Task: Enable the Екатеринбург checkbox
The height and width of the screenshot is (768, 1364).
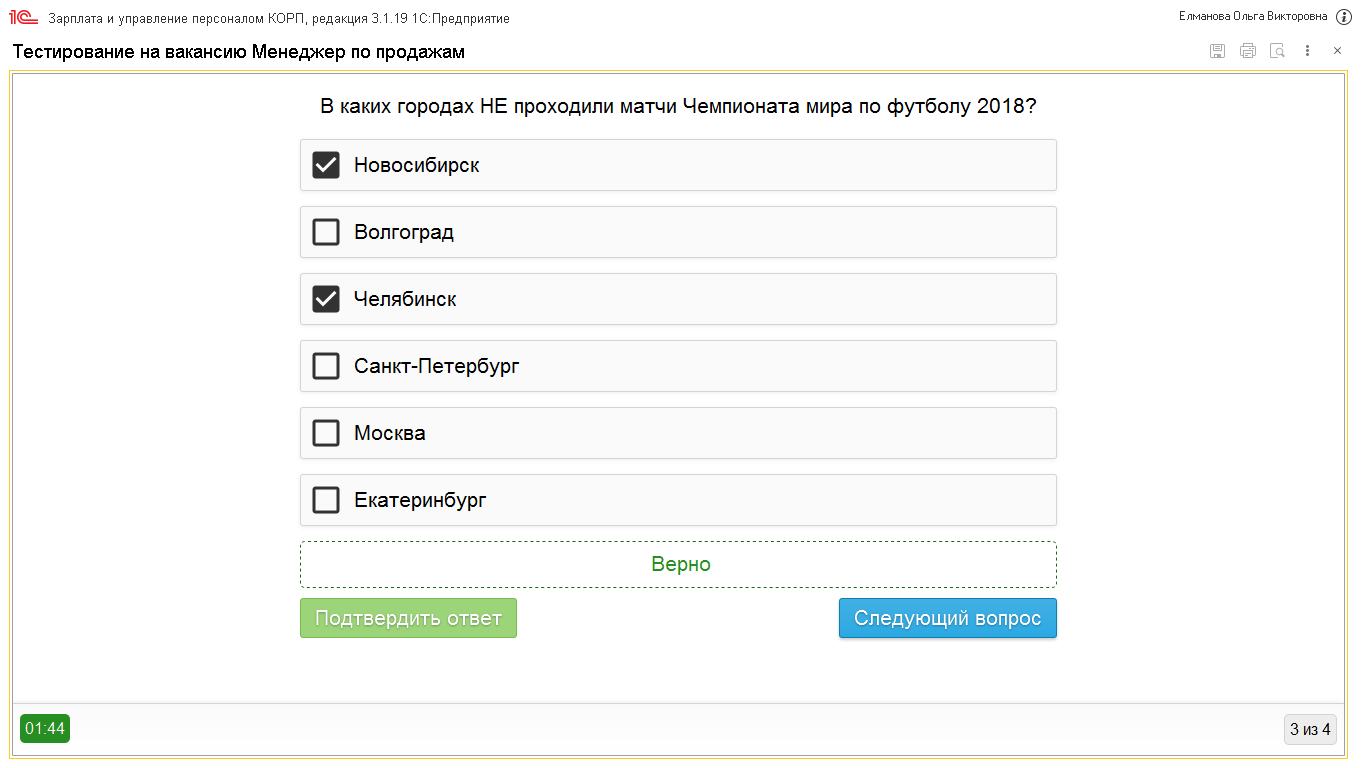Action: coord(326,500)
